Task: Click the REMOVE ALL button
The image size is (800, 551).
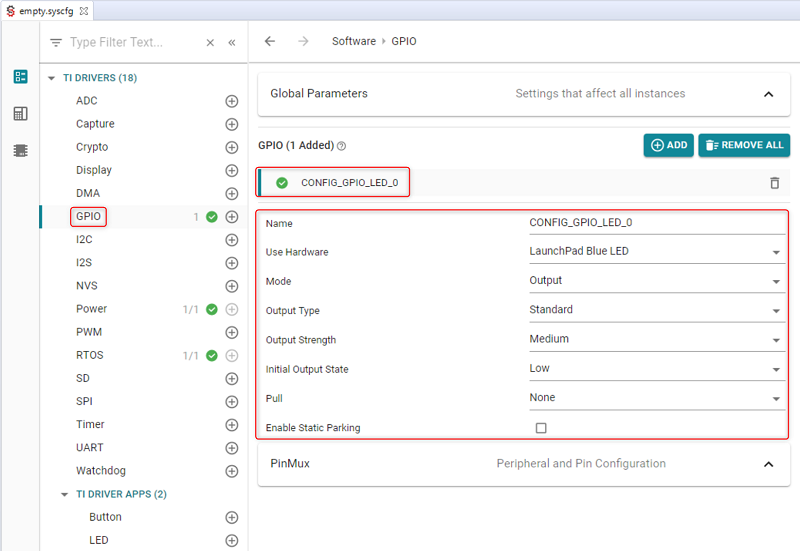Action: 744,145
